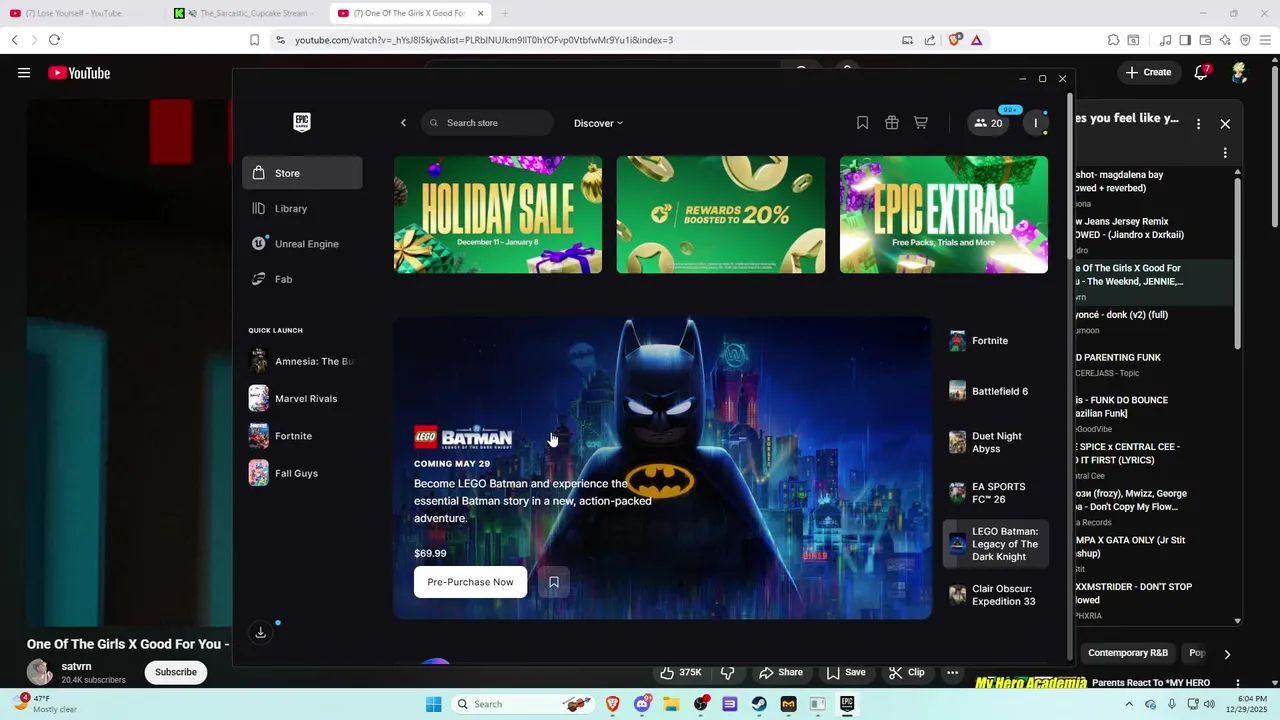Clip the YouTube video

click(x=907, y=672)
